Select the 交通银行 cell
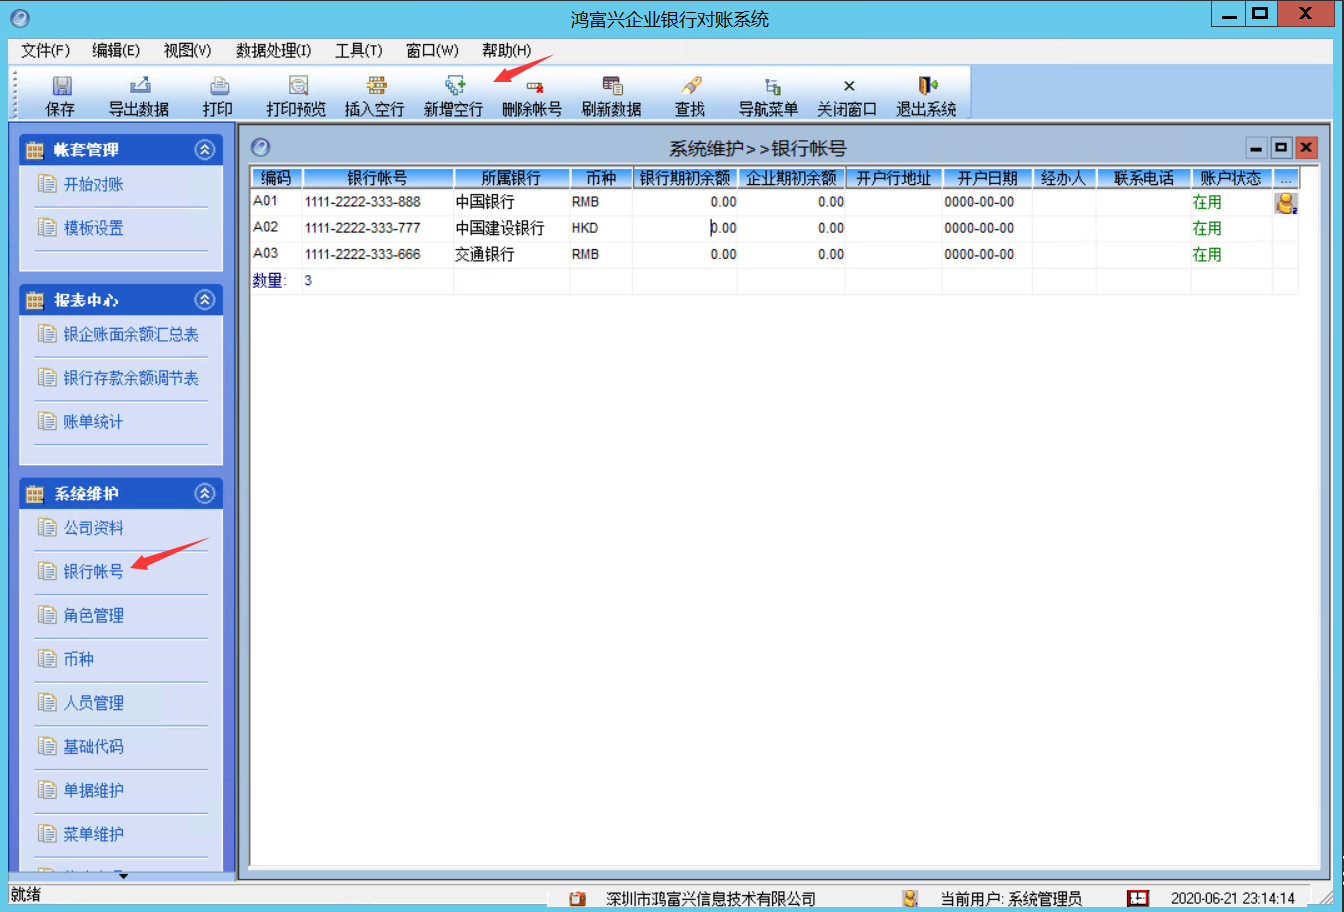This screenshot has width=1344, height=912. pyautogui.click(x=512, y=255)
